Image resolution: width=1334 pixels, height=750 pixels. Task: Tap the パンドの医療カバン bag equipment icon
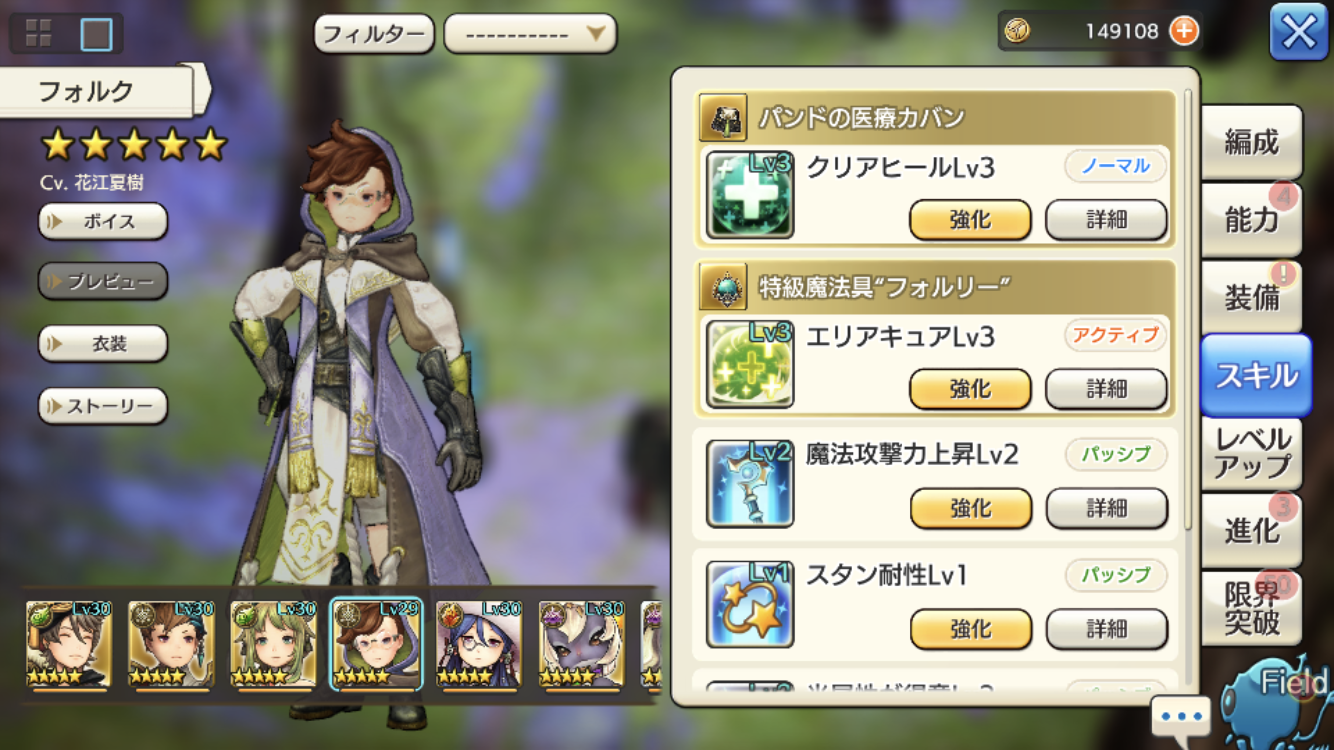click(723, 119)
